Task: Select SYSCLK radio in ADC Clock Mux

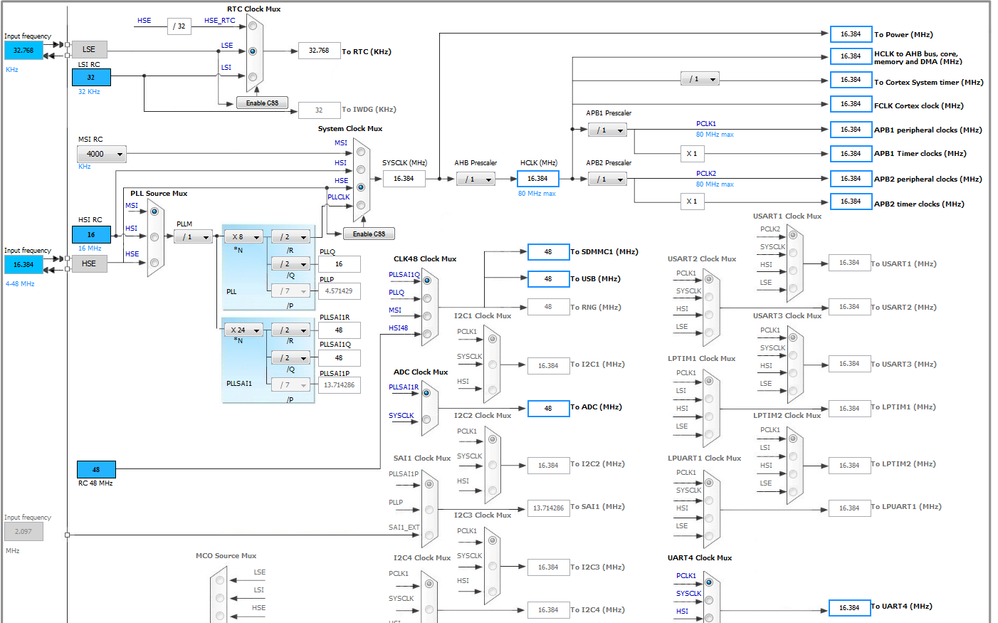Action: point(426,419)
